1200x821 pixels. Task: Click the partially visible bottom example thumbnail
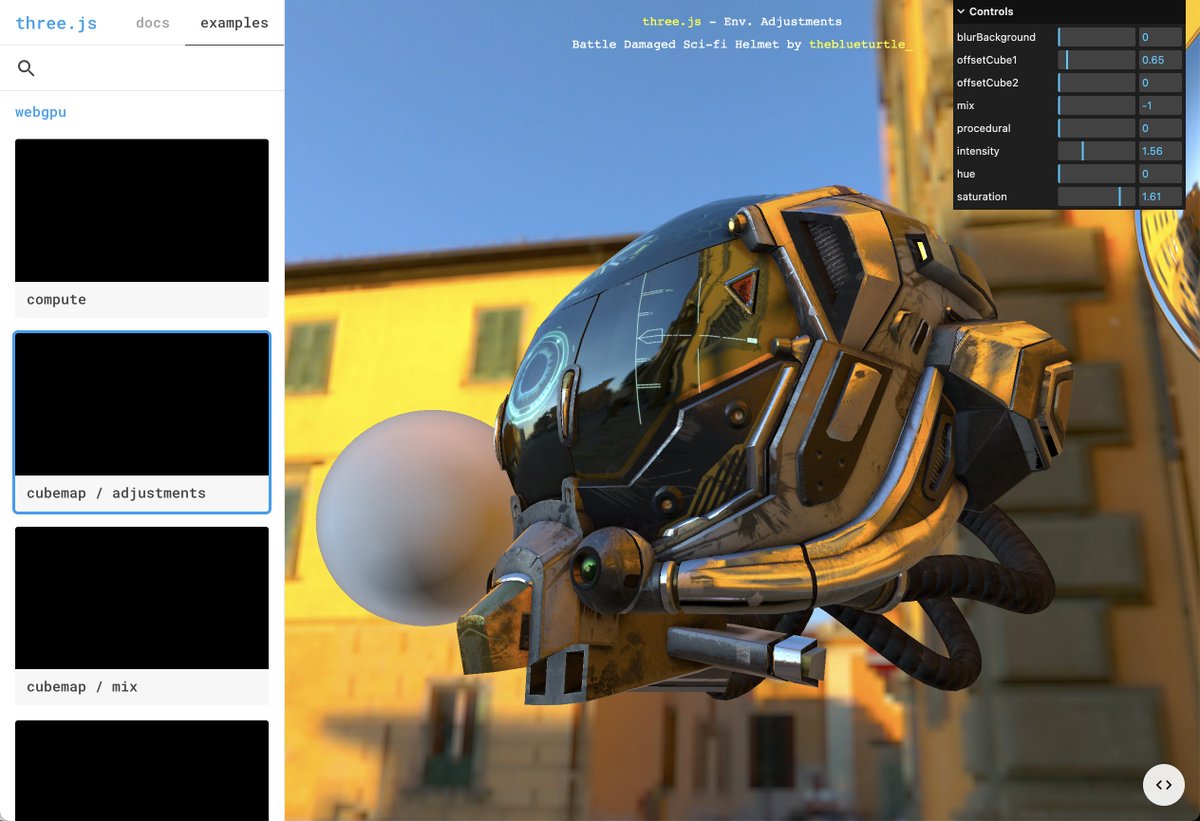click(x=141, y=770)
